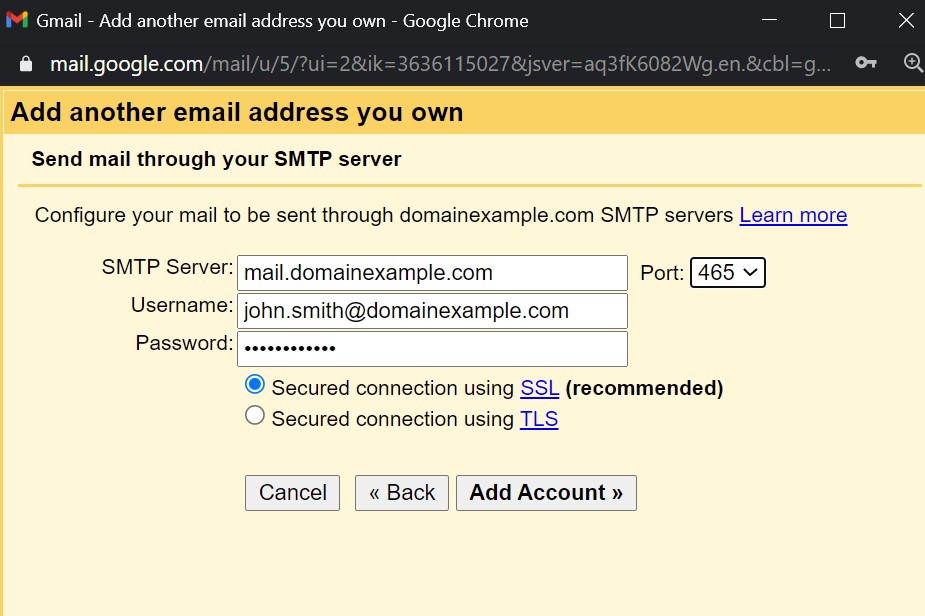
Task: Open the SSL hyperlink
Action: 540,388
